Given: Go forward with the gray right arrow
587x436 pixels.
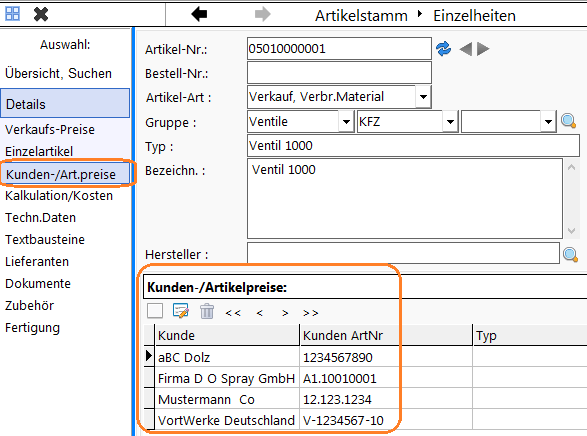Looking at the screenshot, I should pos(262,15).
